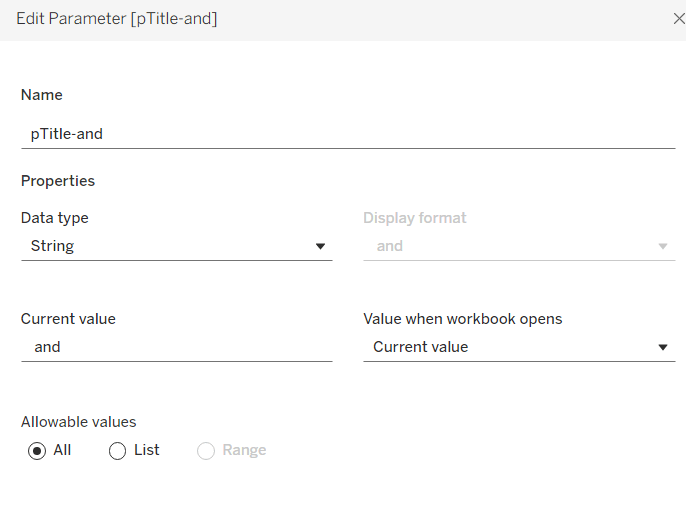Select the List allowable values radio button
Image resolution: width=686 pixels, height=523 pixels.
click(117, 451)
